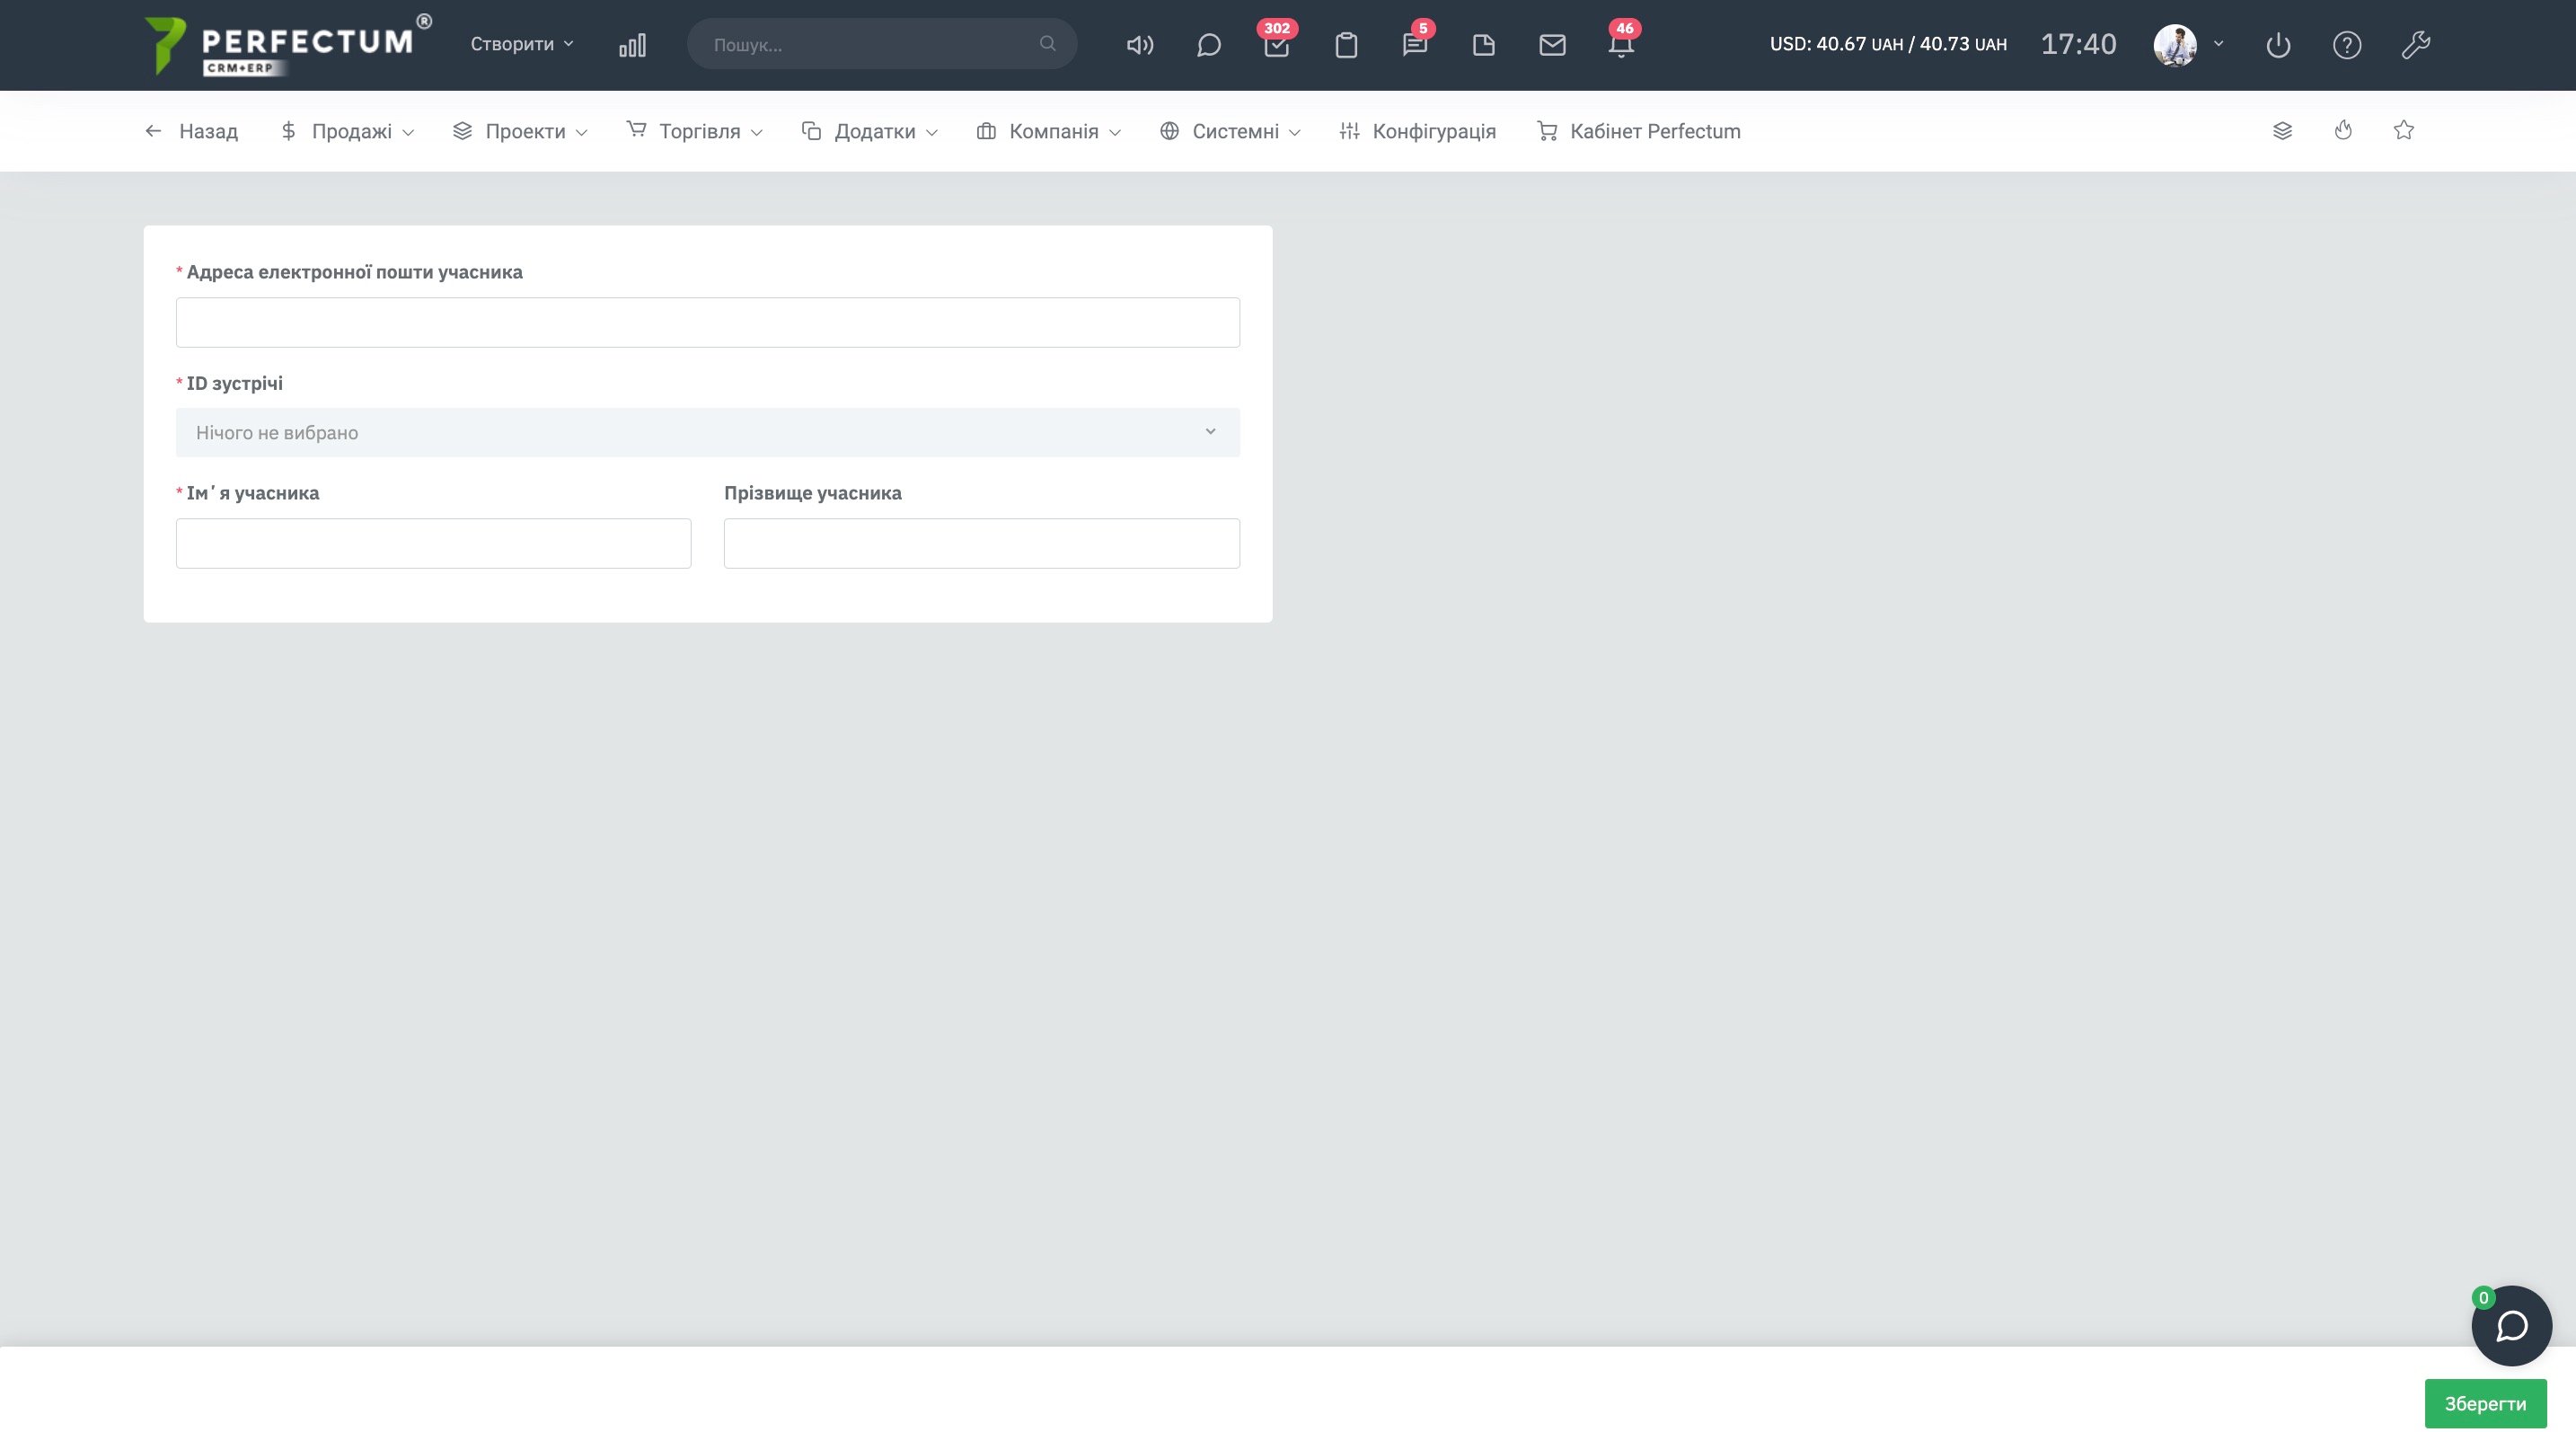Click the star favorites icon

click(x=2404, y=131)
